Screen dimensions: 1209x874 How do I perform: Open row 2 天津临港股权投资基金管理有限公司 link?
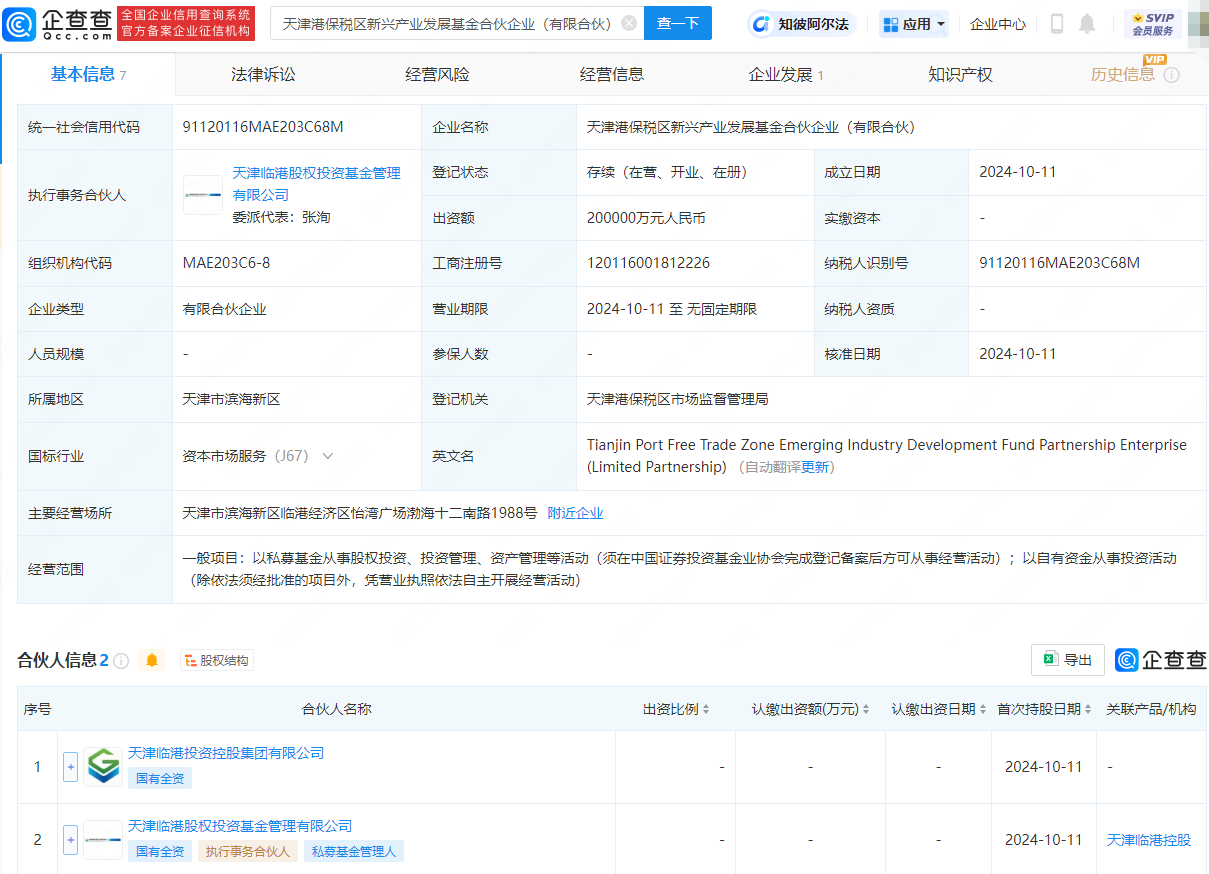click(240, 826)
